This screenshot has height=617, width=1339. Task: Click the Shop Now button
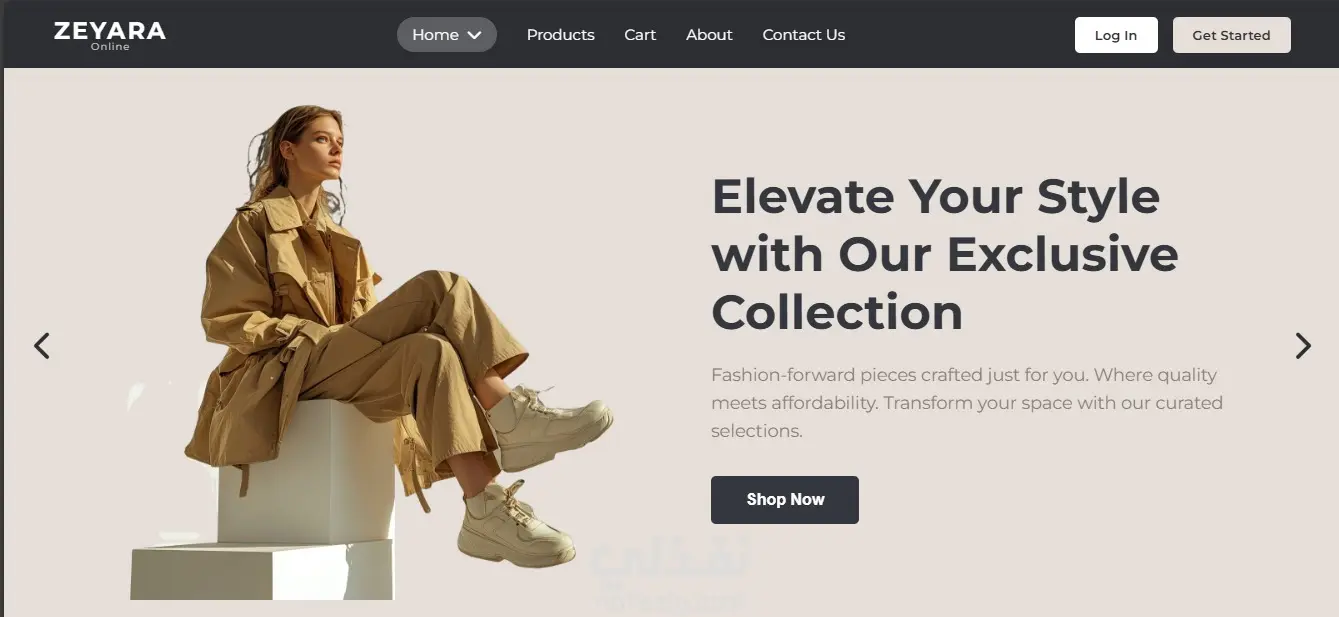click(785, 500)
